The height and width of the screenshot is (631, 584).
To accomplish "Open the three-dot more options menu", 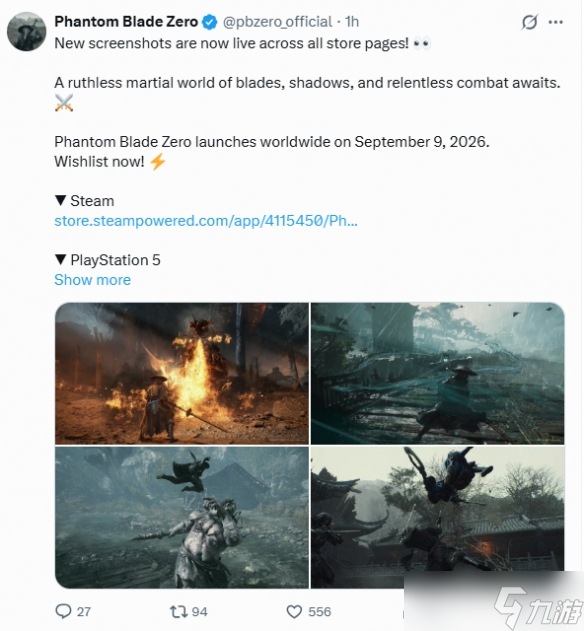I will coord(556,22).
